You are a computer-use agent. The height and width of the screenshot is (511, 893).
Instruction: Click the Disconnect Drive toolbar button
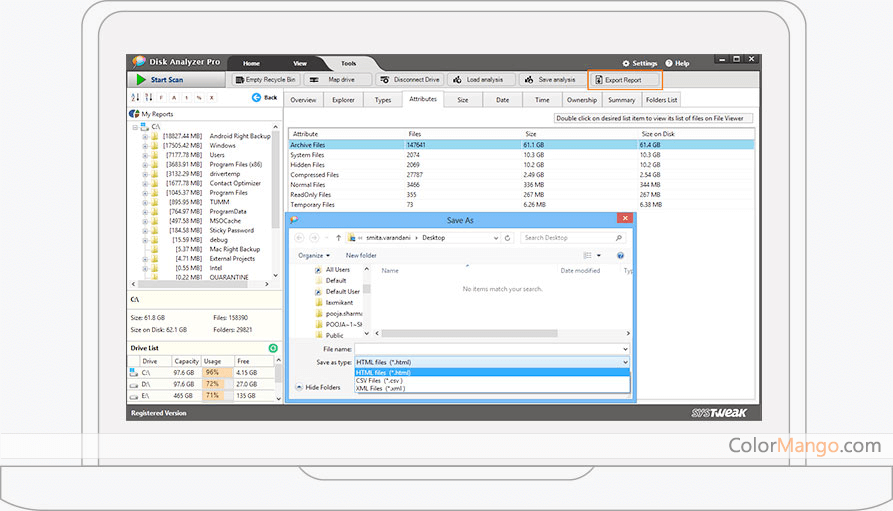click(410, 79)
